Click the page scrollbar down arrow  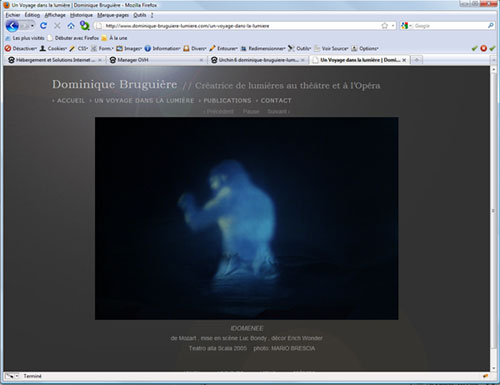[x=493, y=368]
